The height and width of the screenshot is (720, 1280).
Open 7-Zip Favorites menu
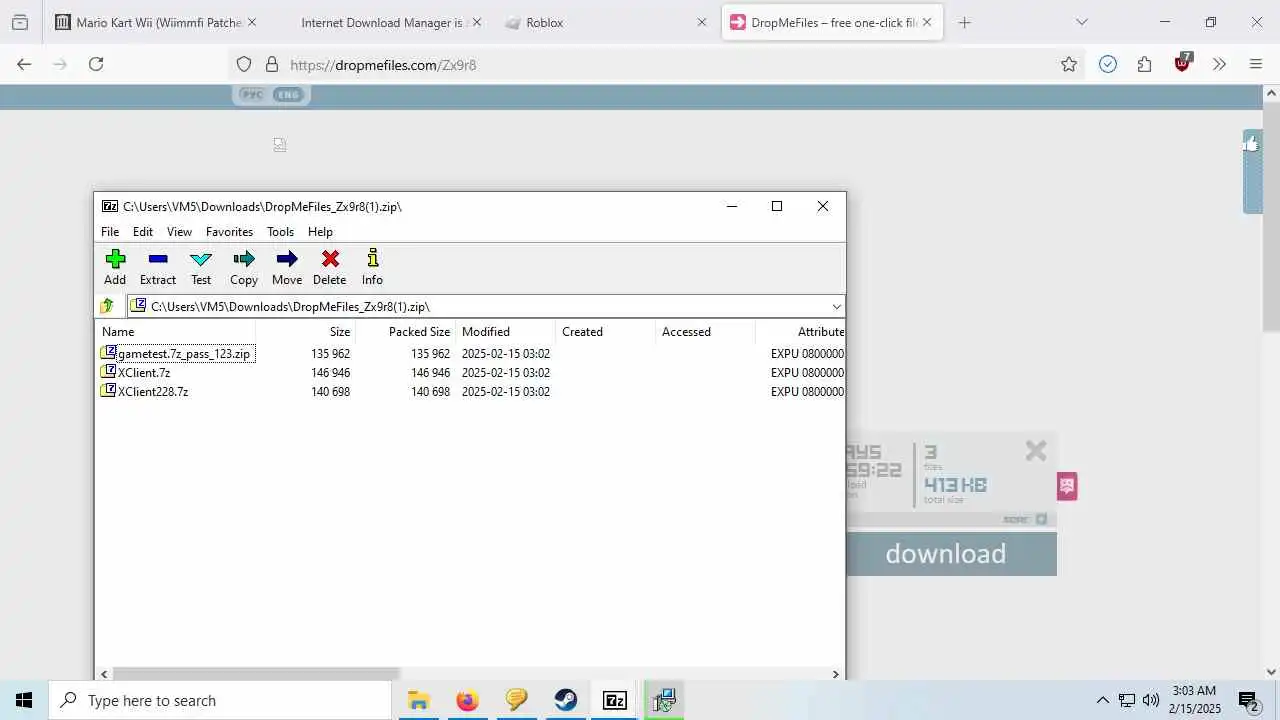(x=229, y=232)
